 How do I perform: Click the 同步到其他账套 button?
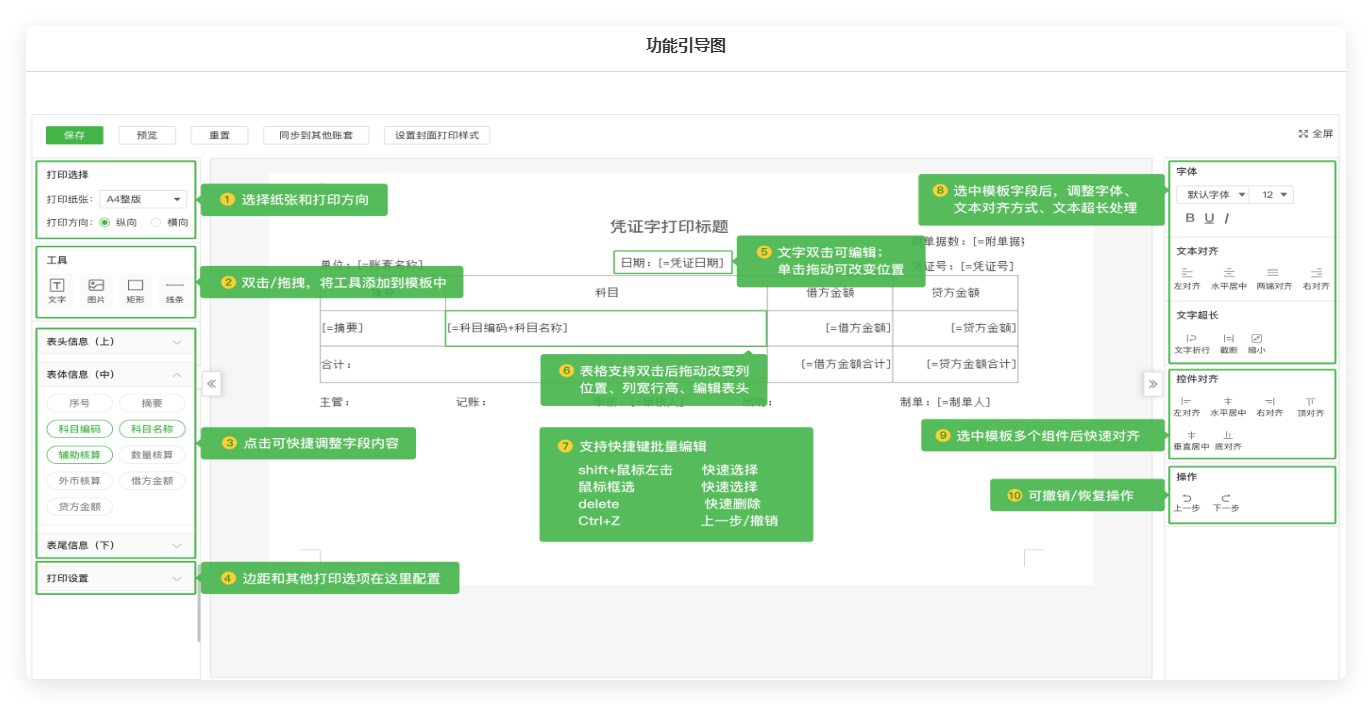316,135
